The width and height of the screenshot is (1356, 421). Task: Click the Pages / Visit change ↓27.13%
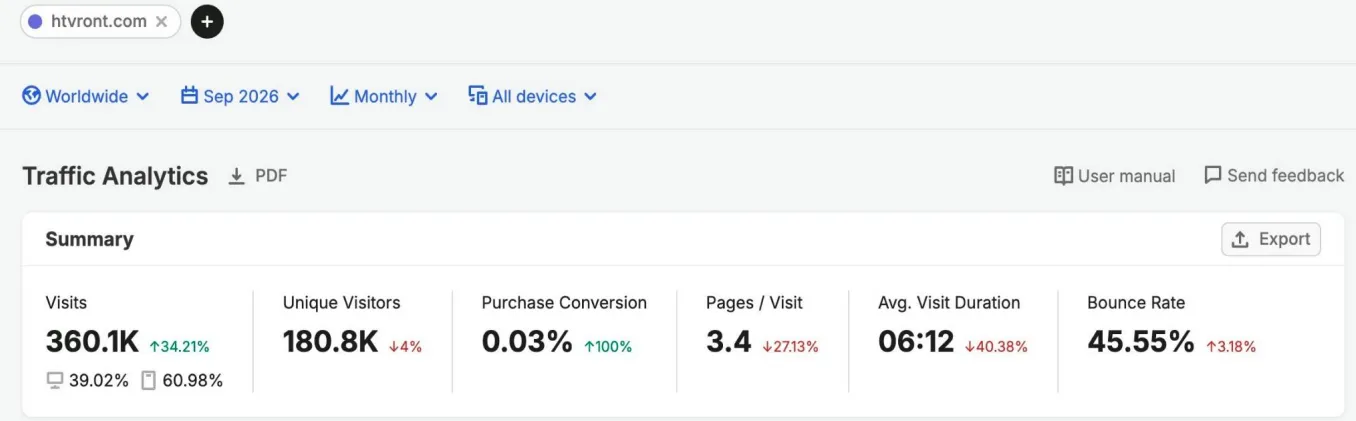pyautogui.click(x=790, y=347)
